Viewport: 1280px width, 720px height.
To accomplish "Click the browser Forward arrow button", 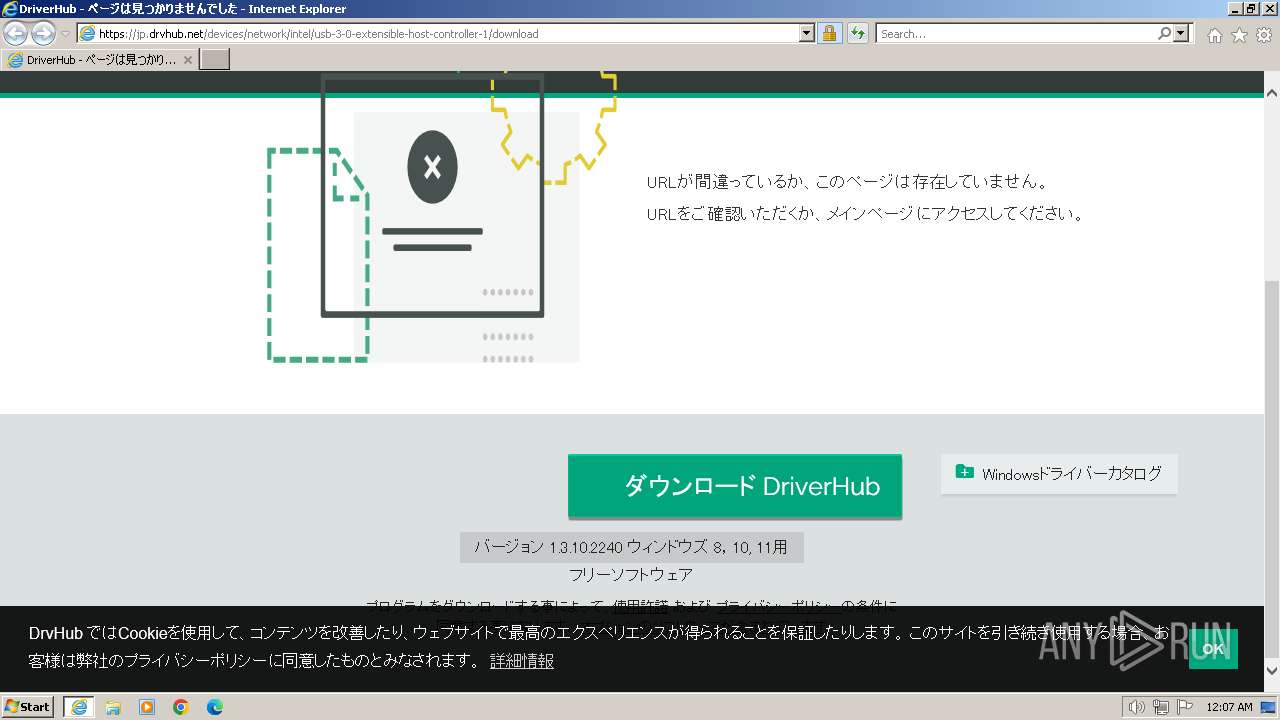I will (x=43, y=33).
